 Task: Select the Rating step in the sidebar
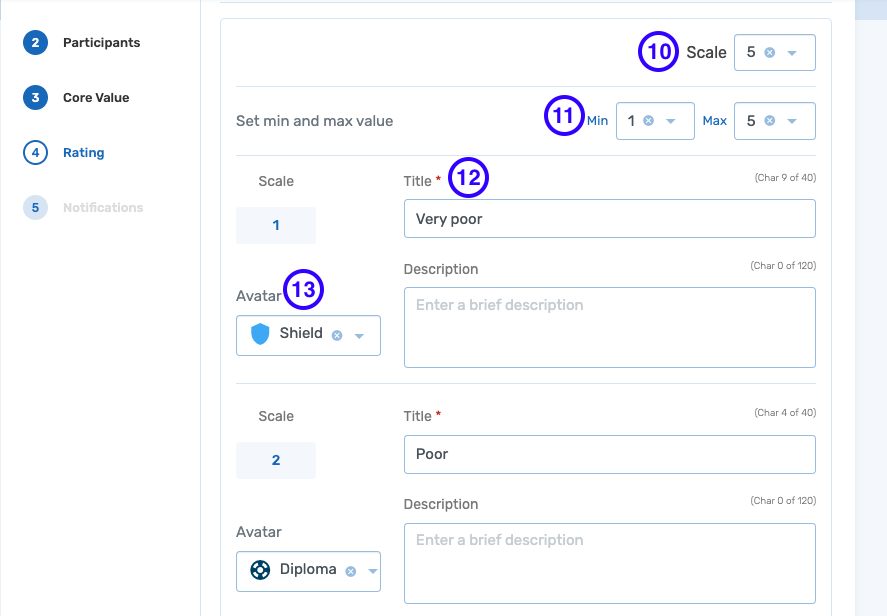click(x=83, y=152)
